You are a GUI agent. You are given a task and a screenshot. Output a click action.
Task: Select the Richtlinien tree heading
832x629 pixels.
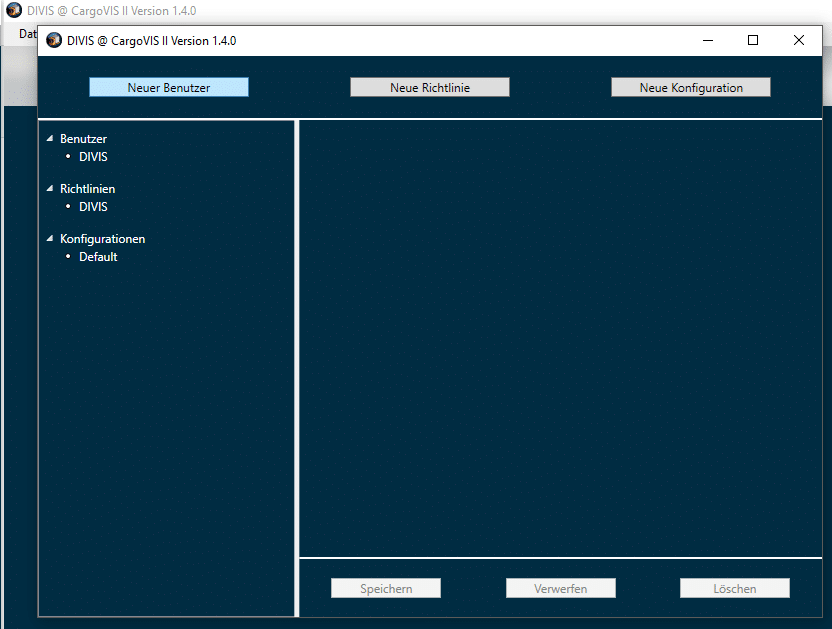88,188
